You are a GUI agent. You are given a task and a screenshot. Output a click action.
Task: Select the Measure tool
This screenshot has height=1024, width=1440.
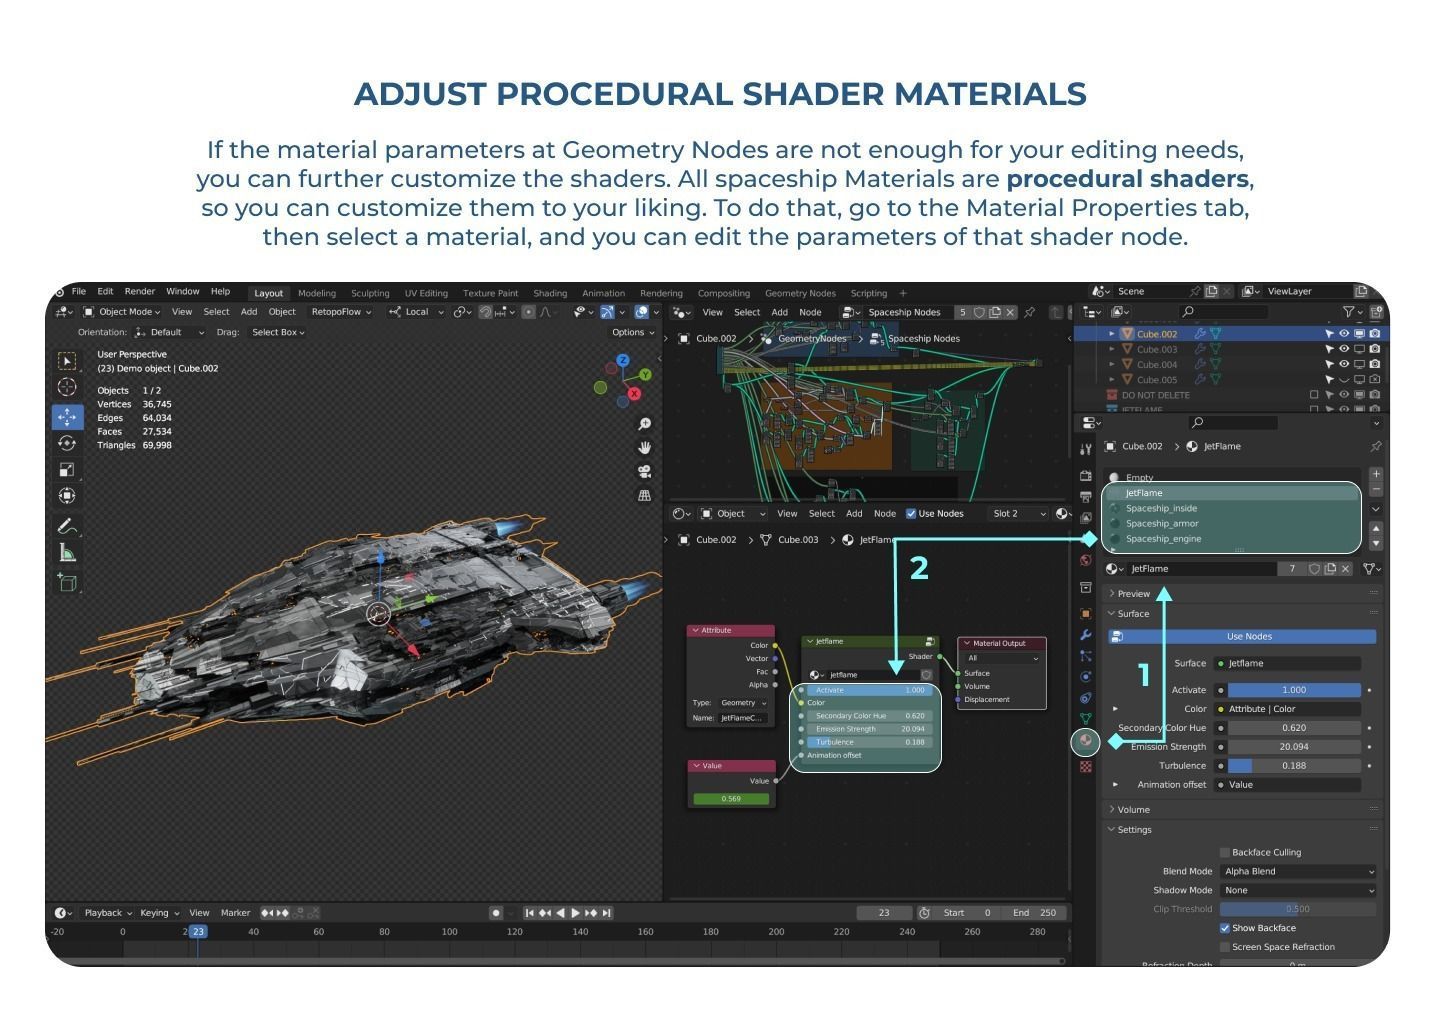(x=67, y=553)
